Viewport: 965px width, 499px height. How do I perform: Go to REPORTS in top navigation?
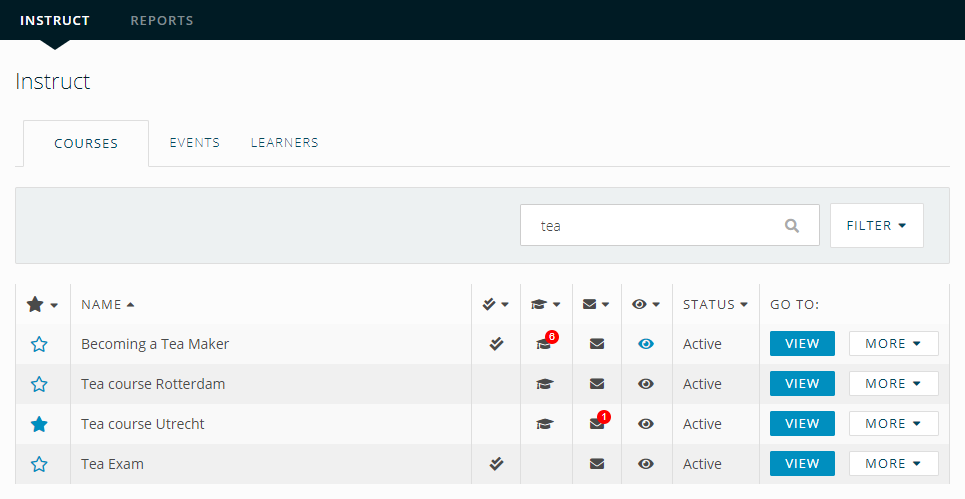(x=162, y=20)
